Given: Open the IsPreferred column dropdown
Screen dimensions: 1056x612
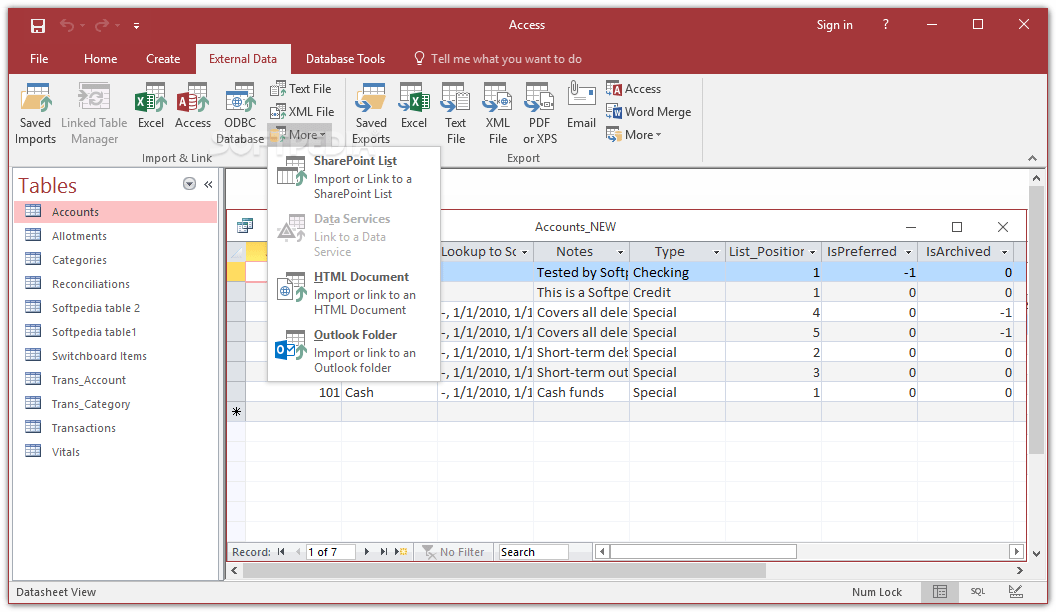Looking at the screenshot, I should tap(908, 252).
